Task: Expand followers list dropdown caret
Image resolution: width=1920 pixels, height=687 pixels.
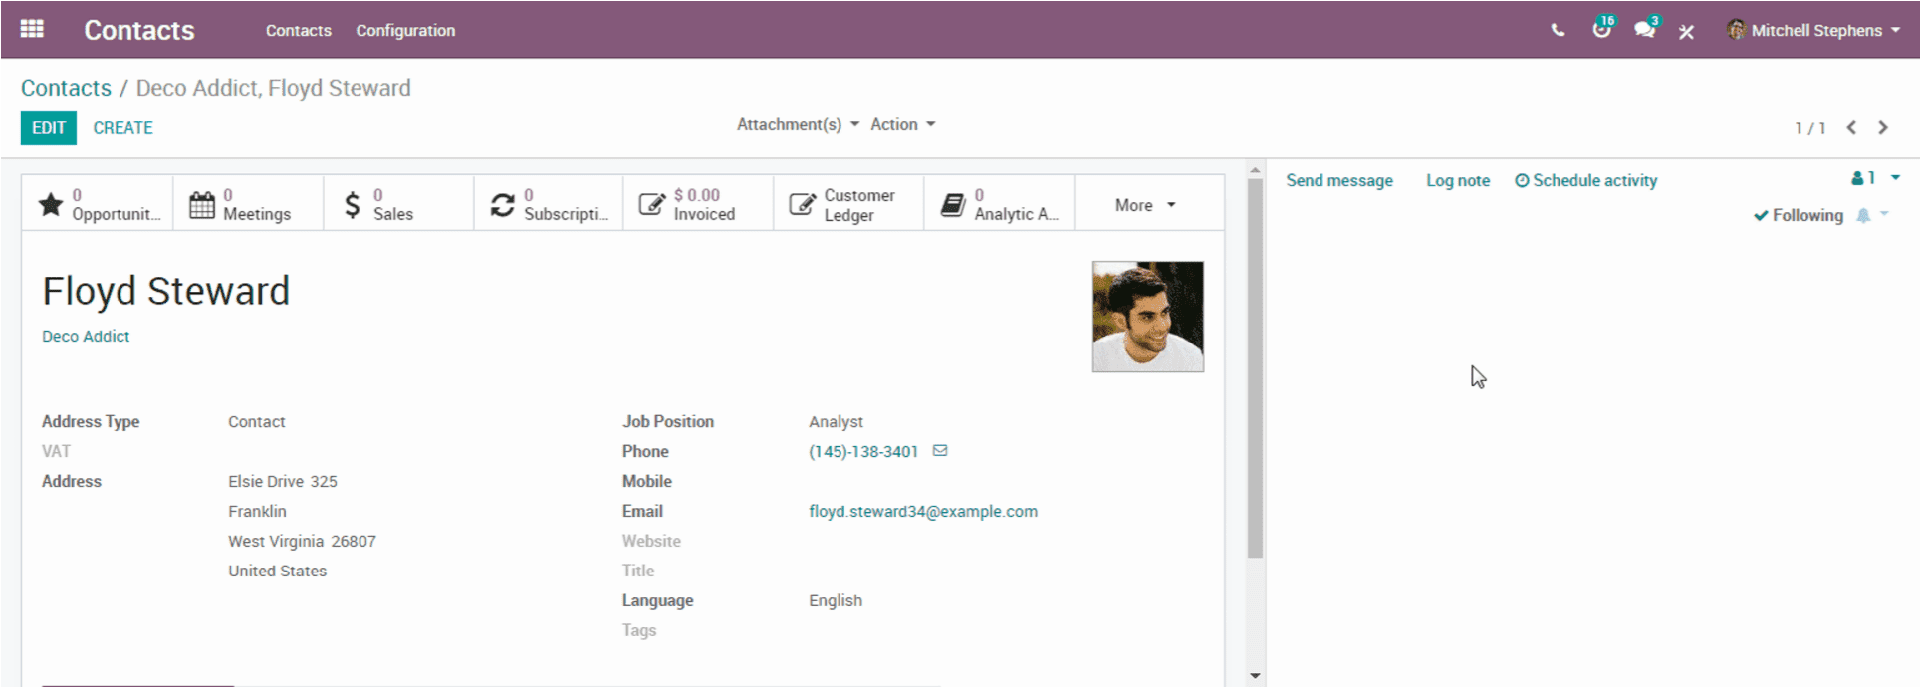Action: click(x=1895, y=178)
